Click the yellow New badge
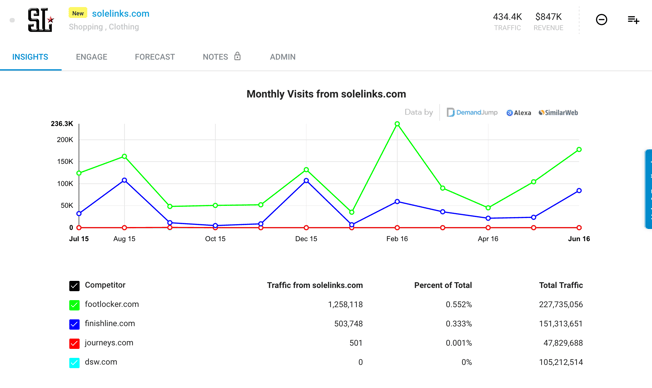Screen dimensions: 652x388 pos(78,13)
